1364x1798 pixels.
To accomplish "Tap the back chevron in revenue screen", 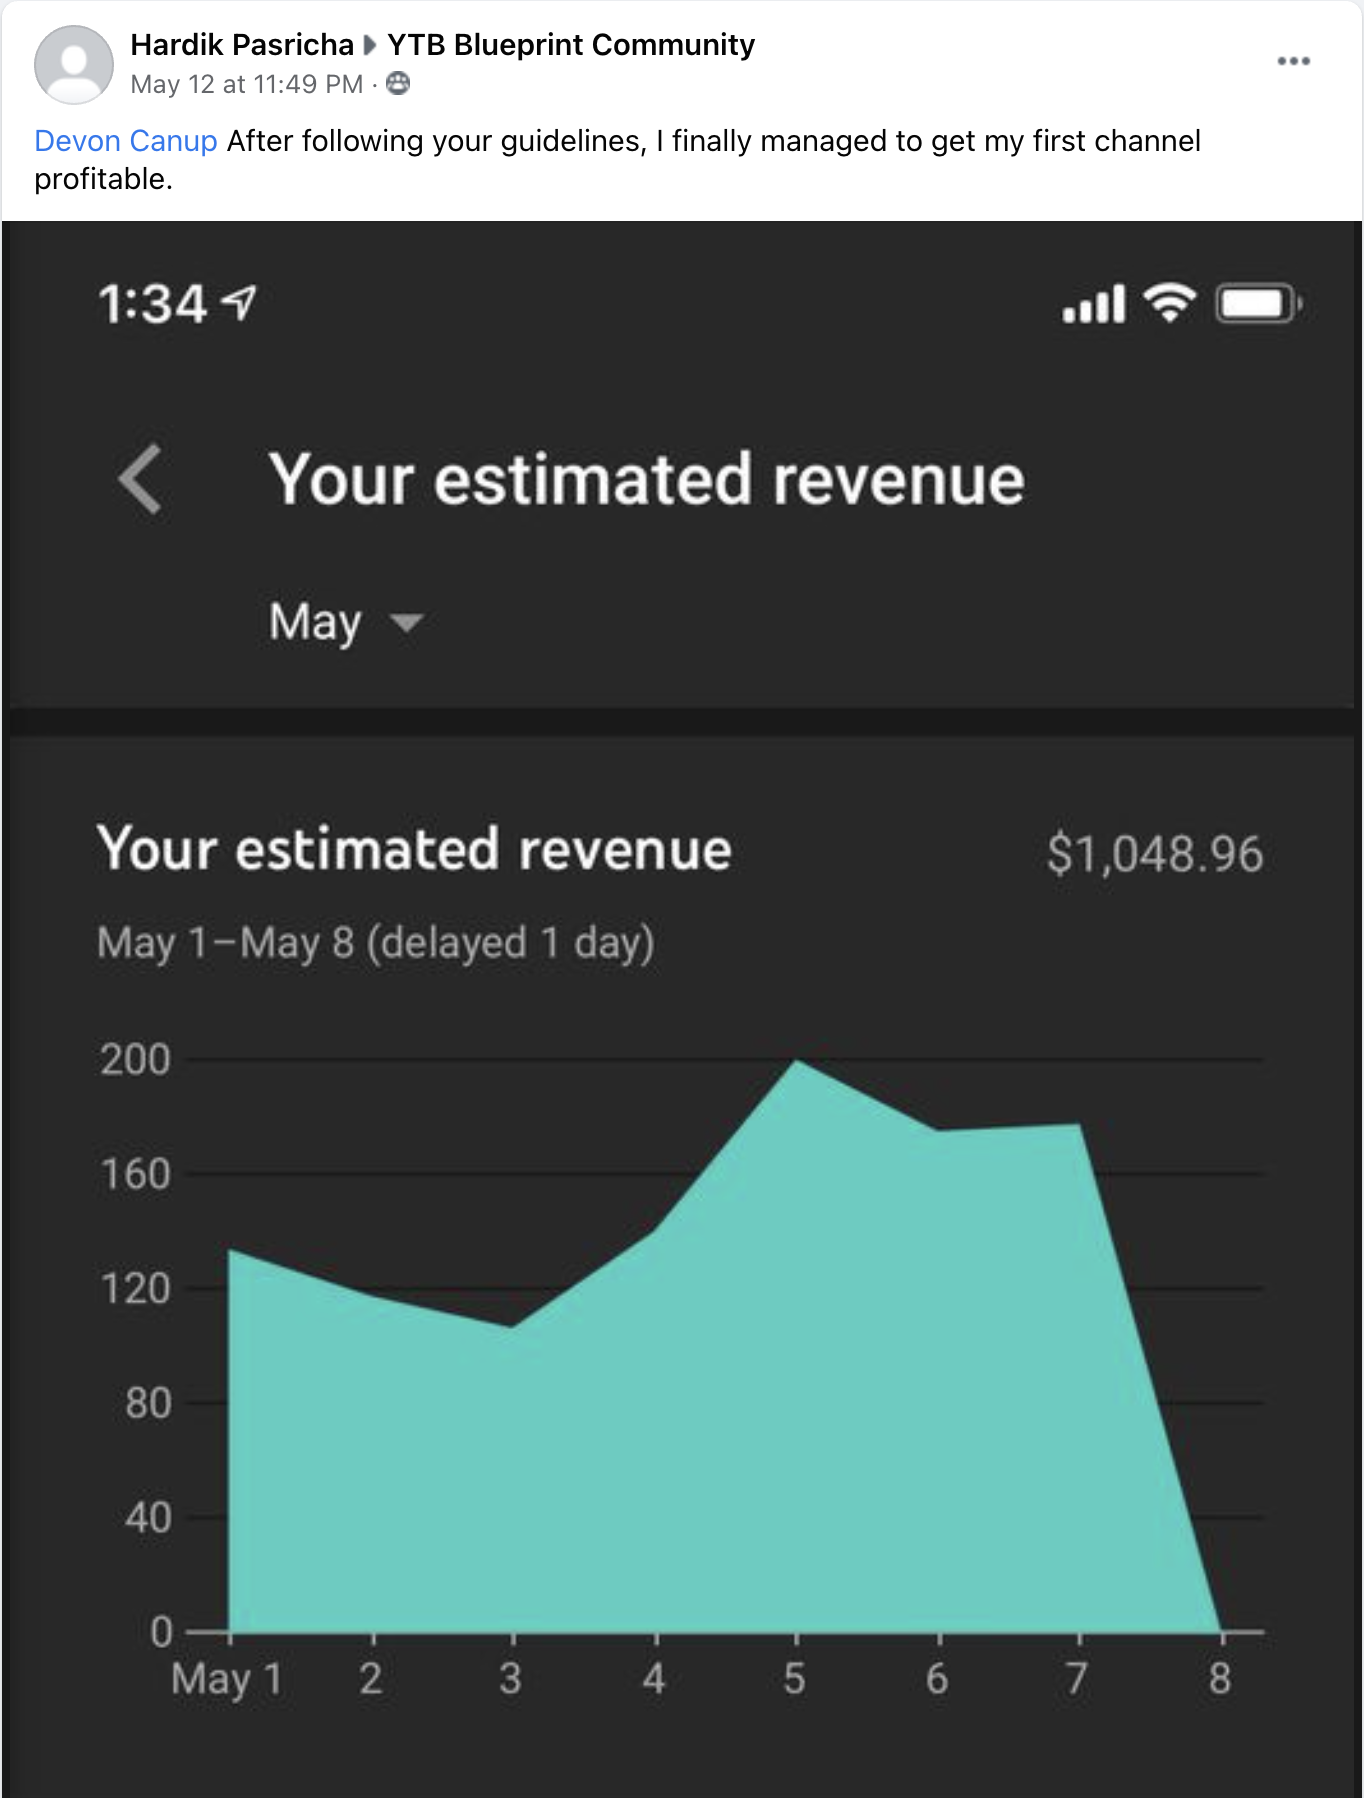I will (140, 479).
